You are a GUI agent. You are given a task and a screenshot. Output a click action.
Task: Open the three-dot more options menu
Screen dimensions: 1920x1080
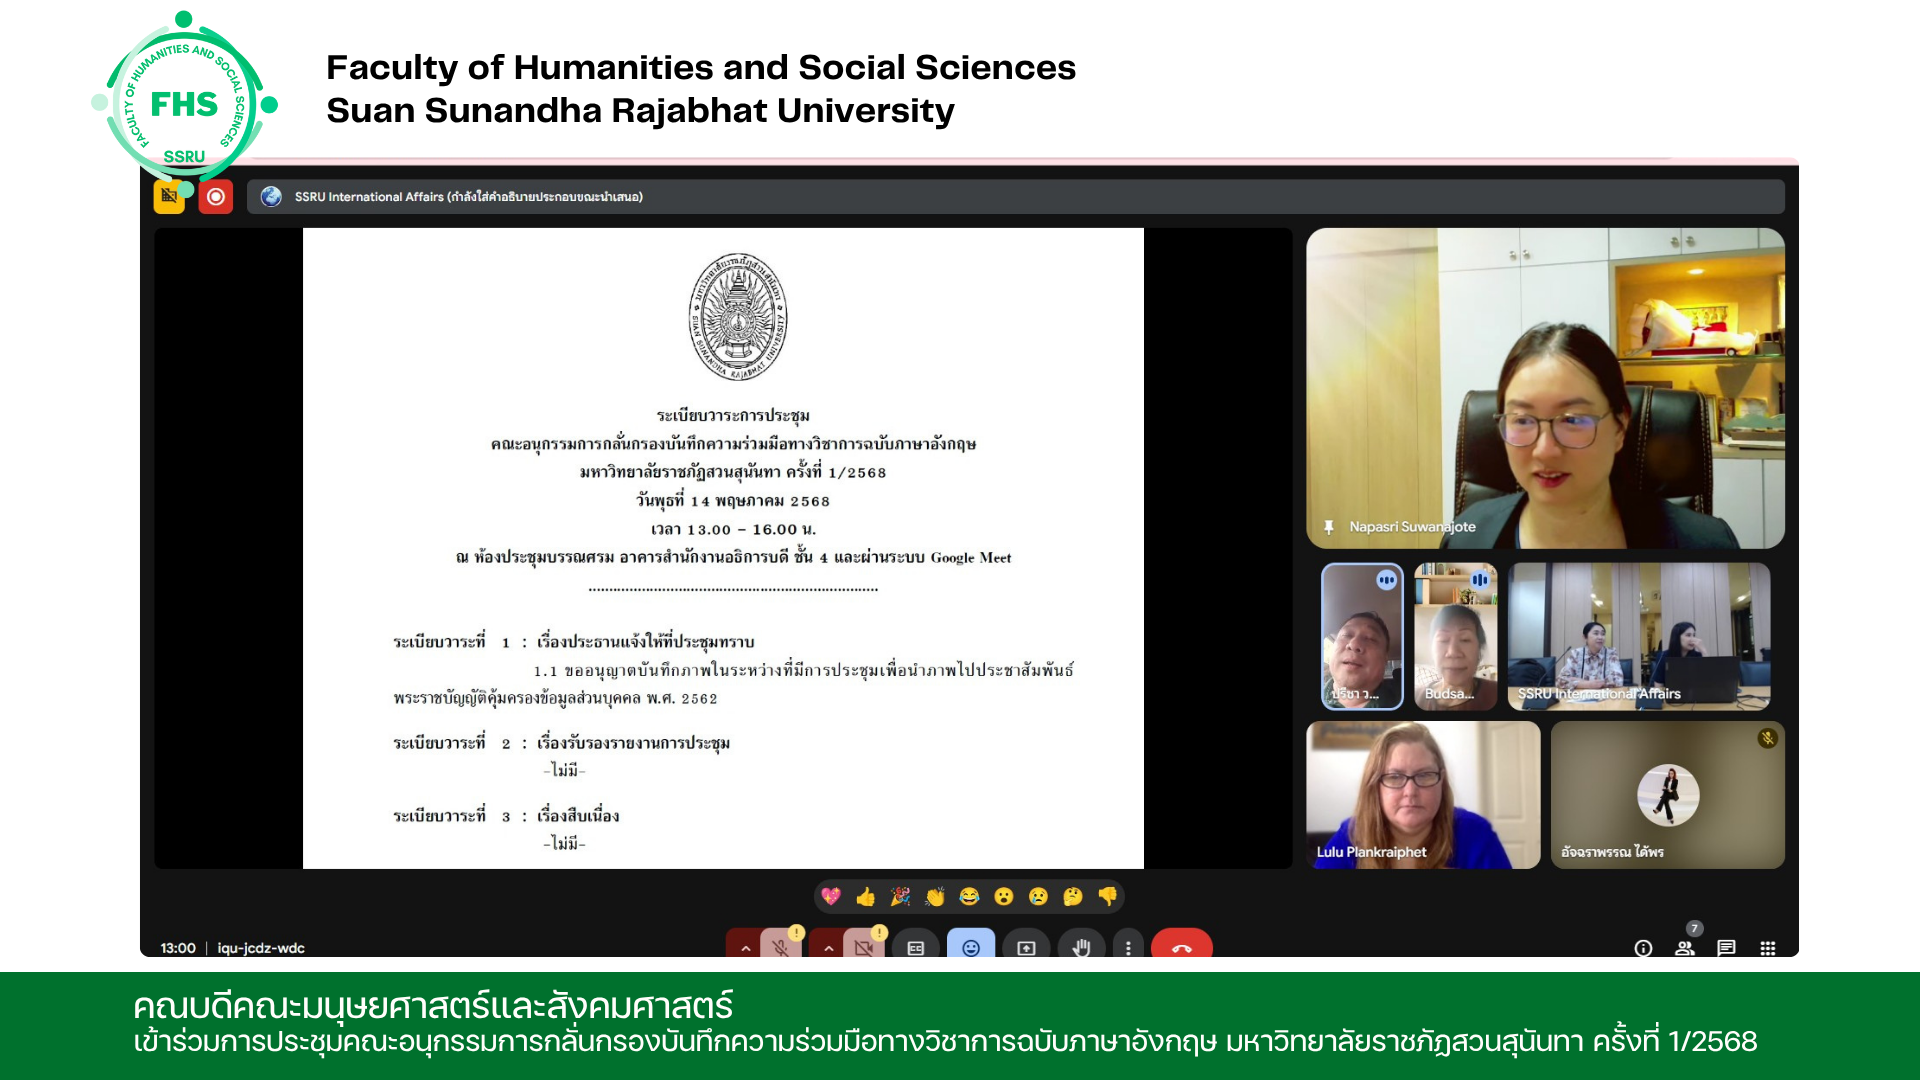pos(1128,947)
